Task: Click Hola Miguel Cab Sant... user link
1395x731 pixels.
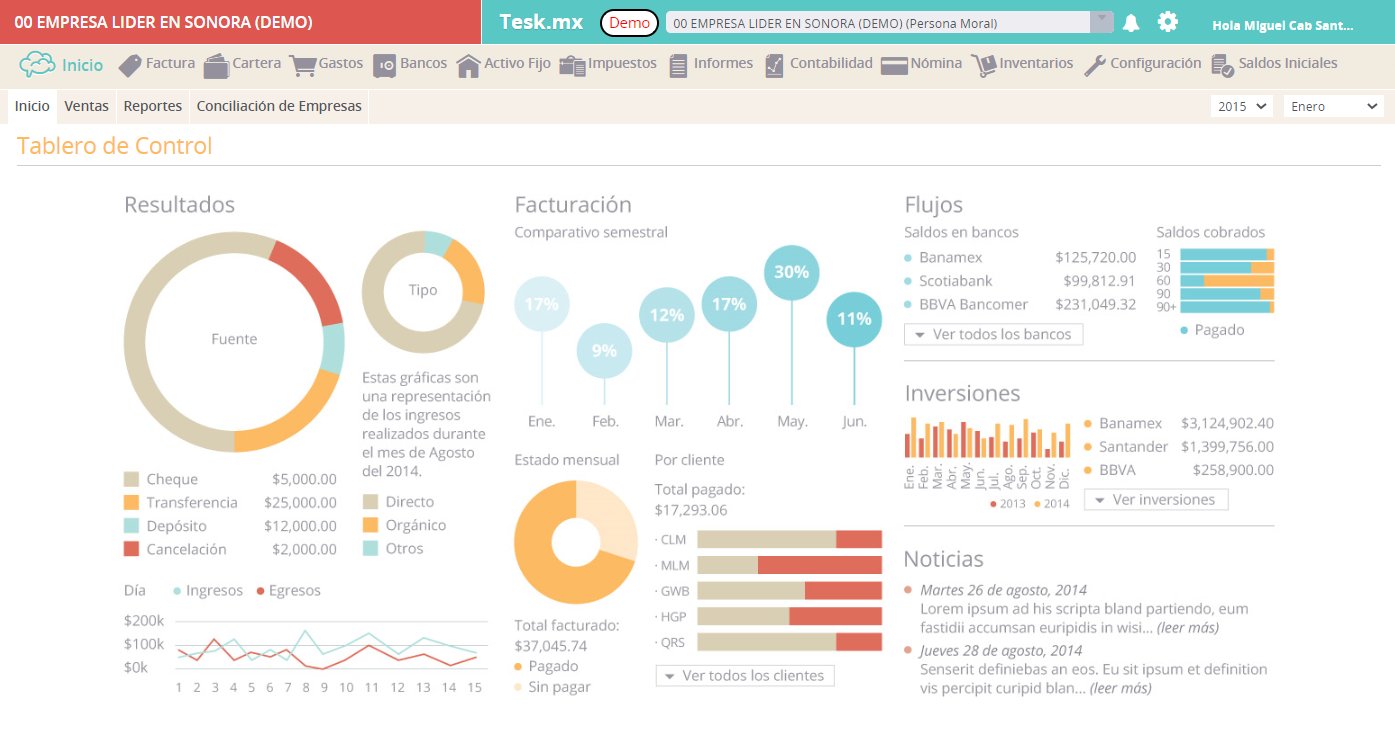Action: [1283, 25]
